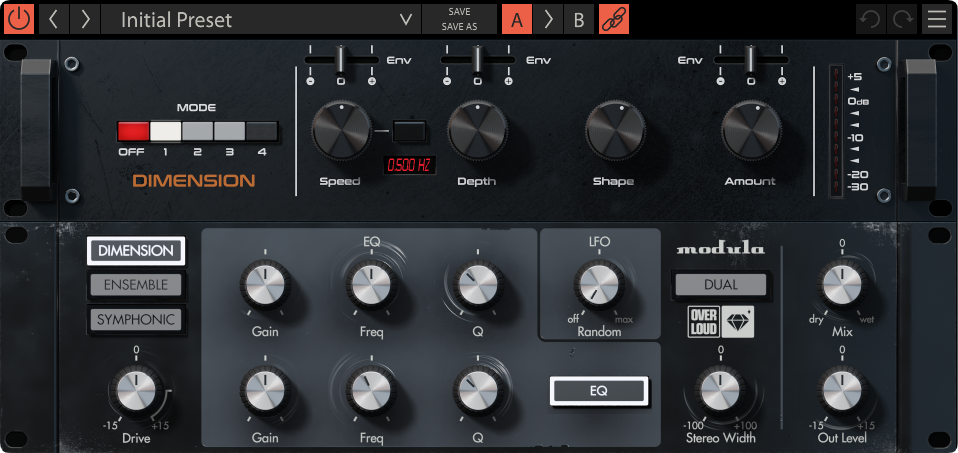Click the OVERLOUD logo icon
Image resolution: width=958 pixels, height=453 pixels.
(x=703, y=322)
